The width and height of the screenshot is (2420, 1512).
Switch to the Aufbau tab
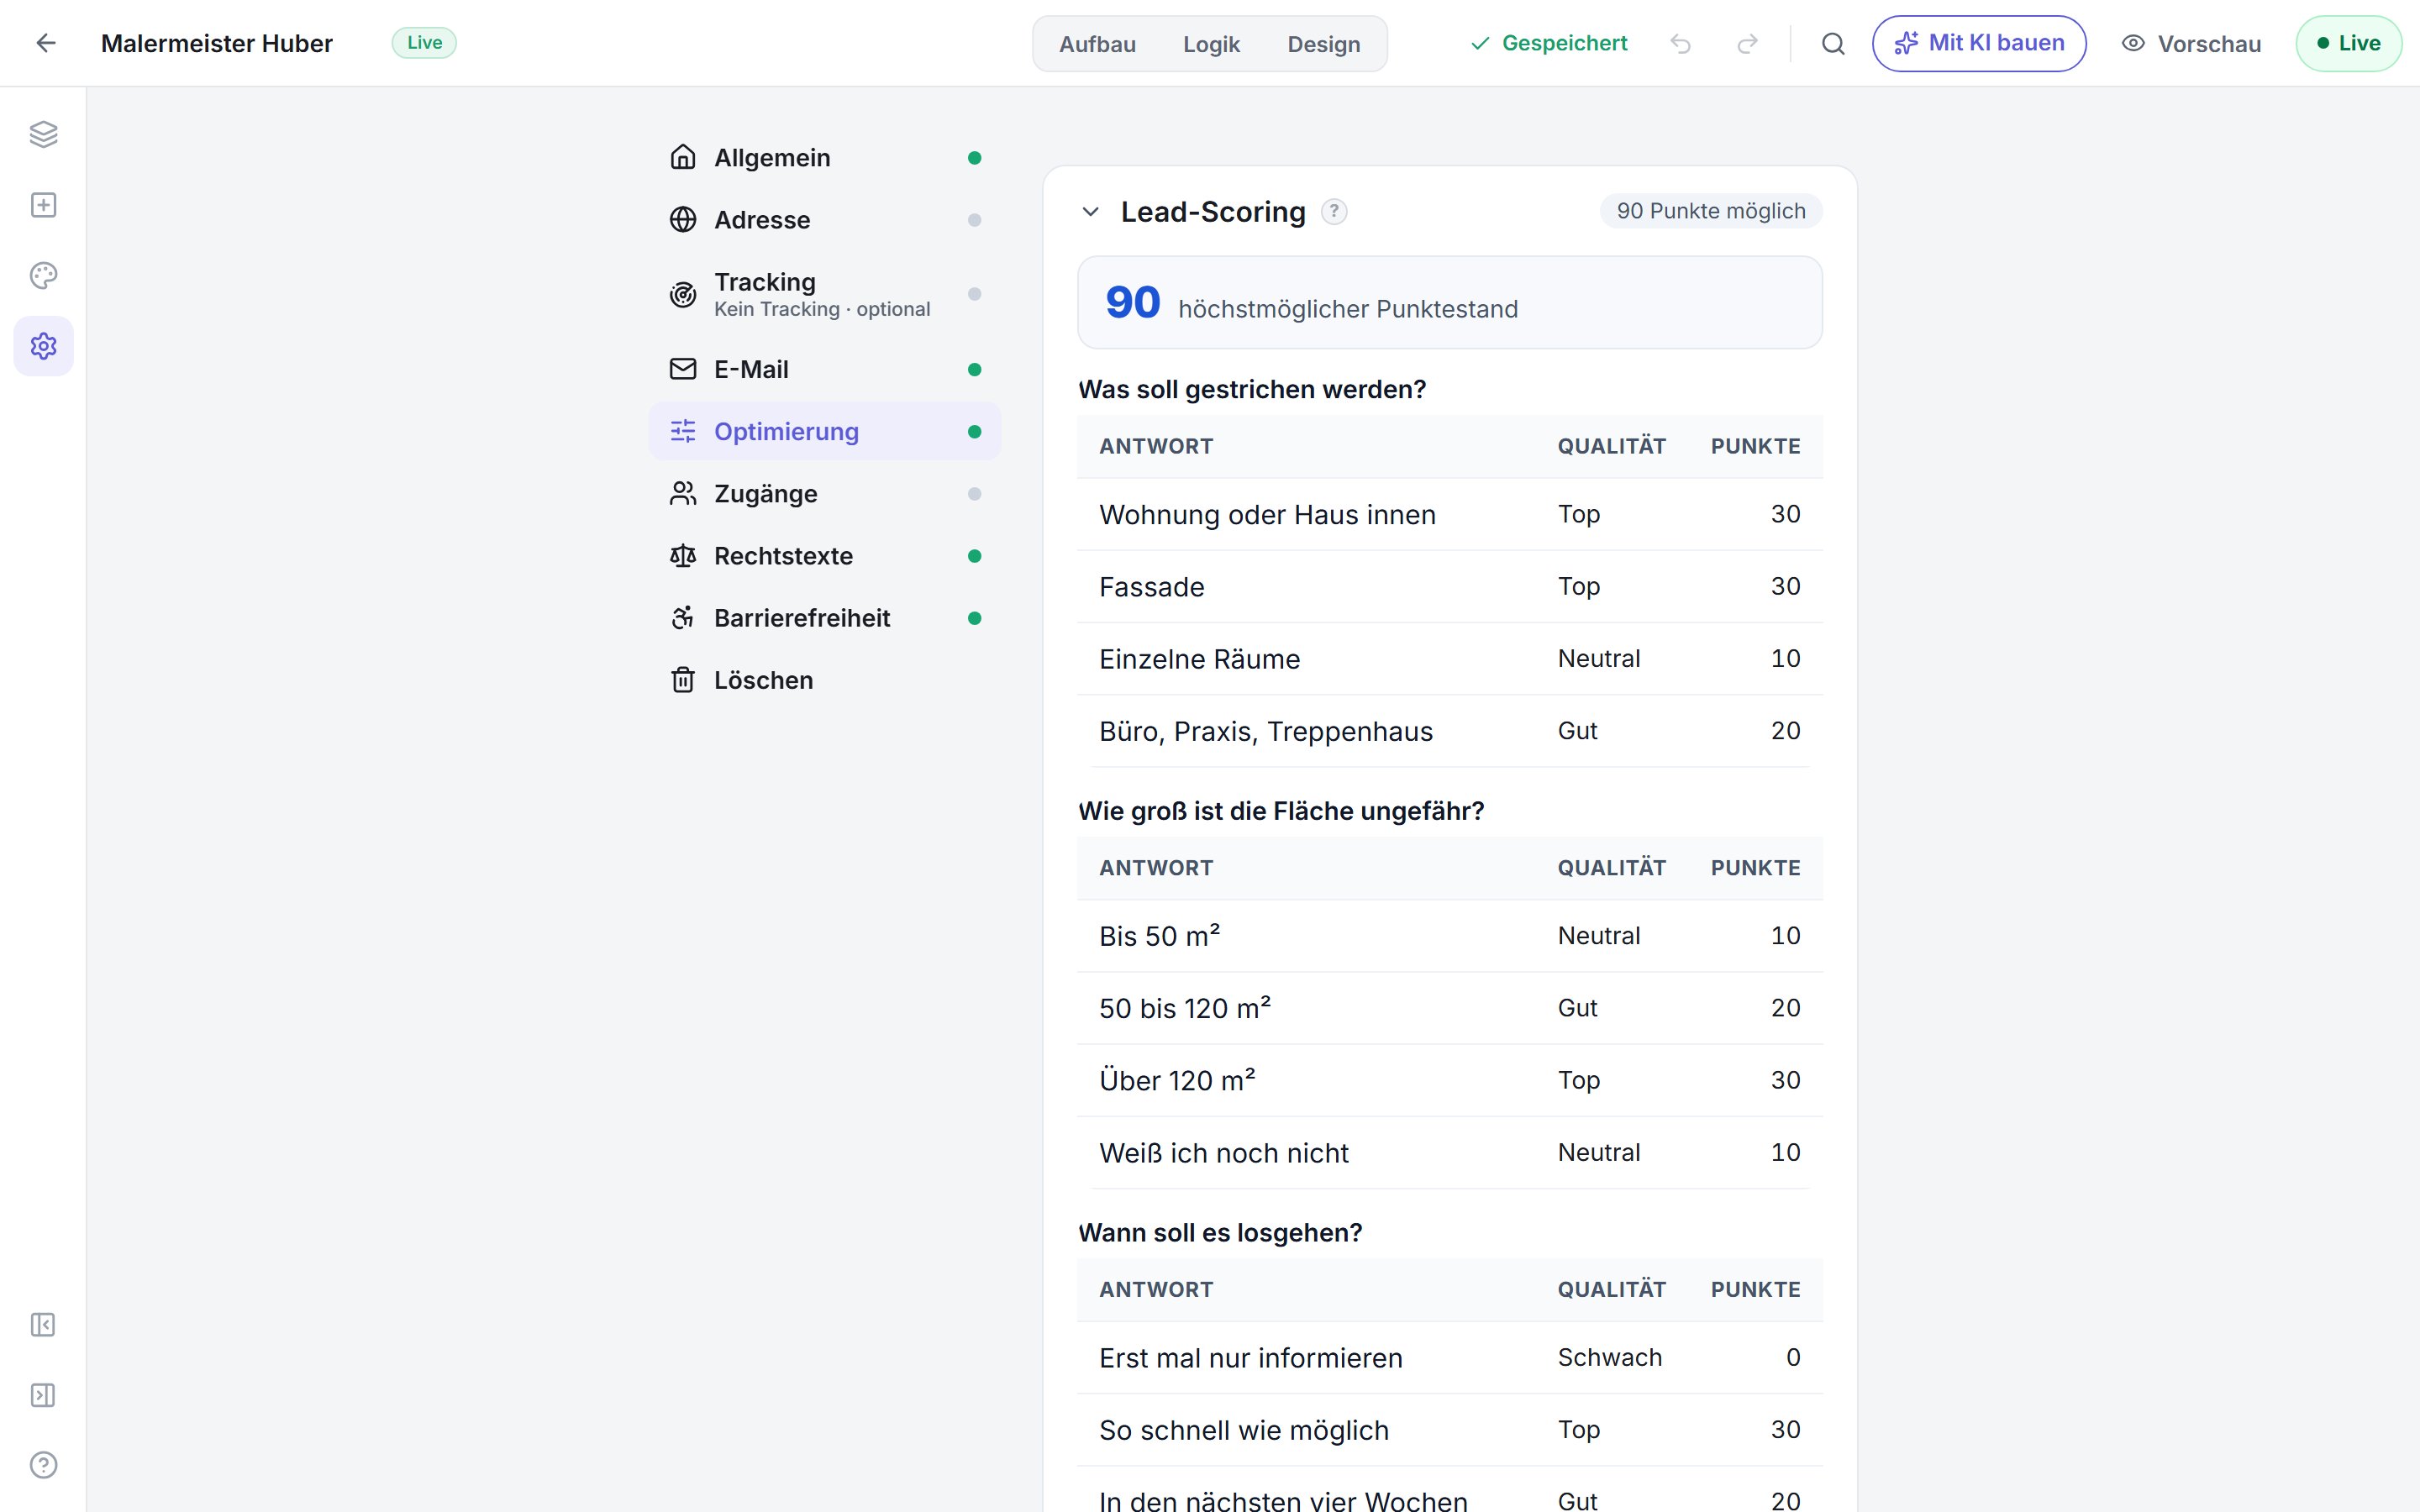click(1097, 44)
